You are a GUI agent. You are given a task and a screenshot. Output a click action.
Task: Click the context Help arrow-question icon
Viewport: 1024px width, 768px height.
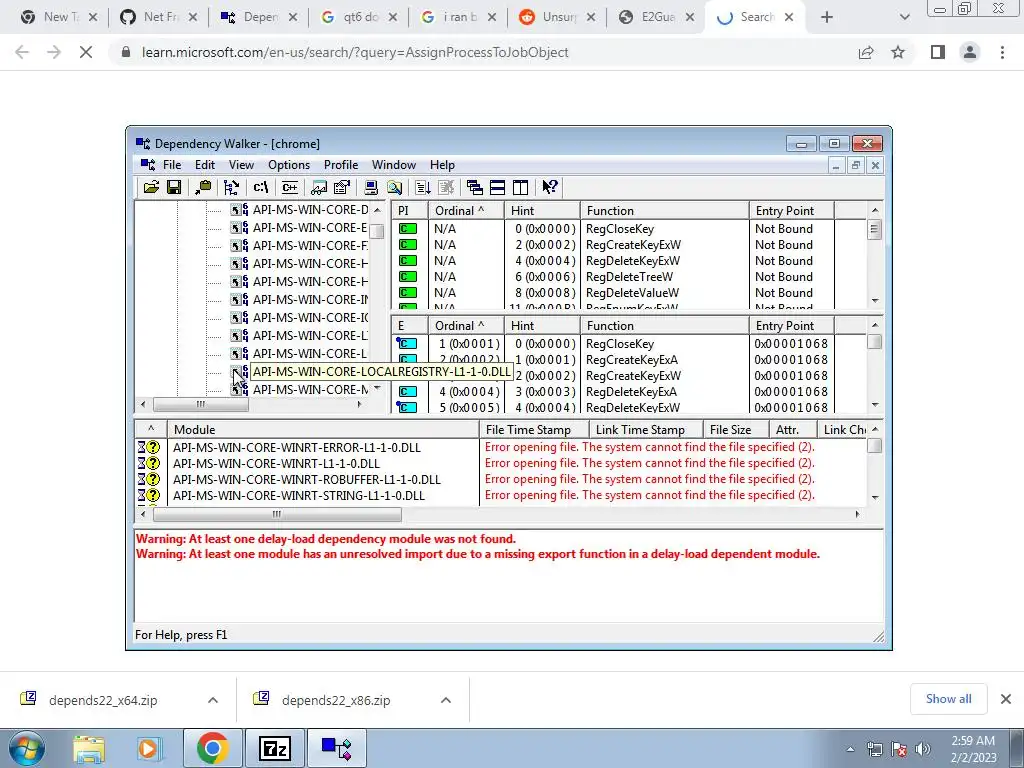pos(549,187)
